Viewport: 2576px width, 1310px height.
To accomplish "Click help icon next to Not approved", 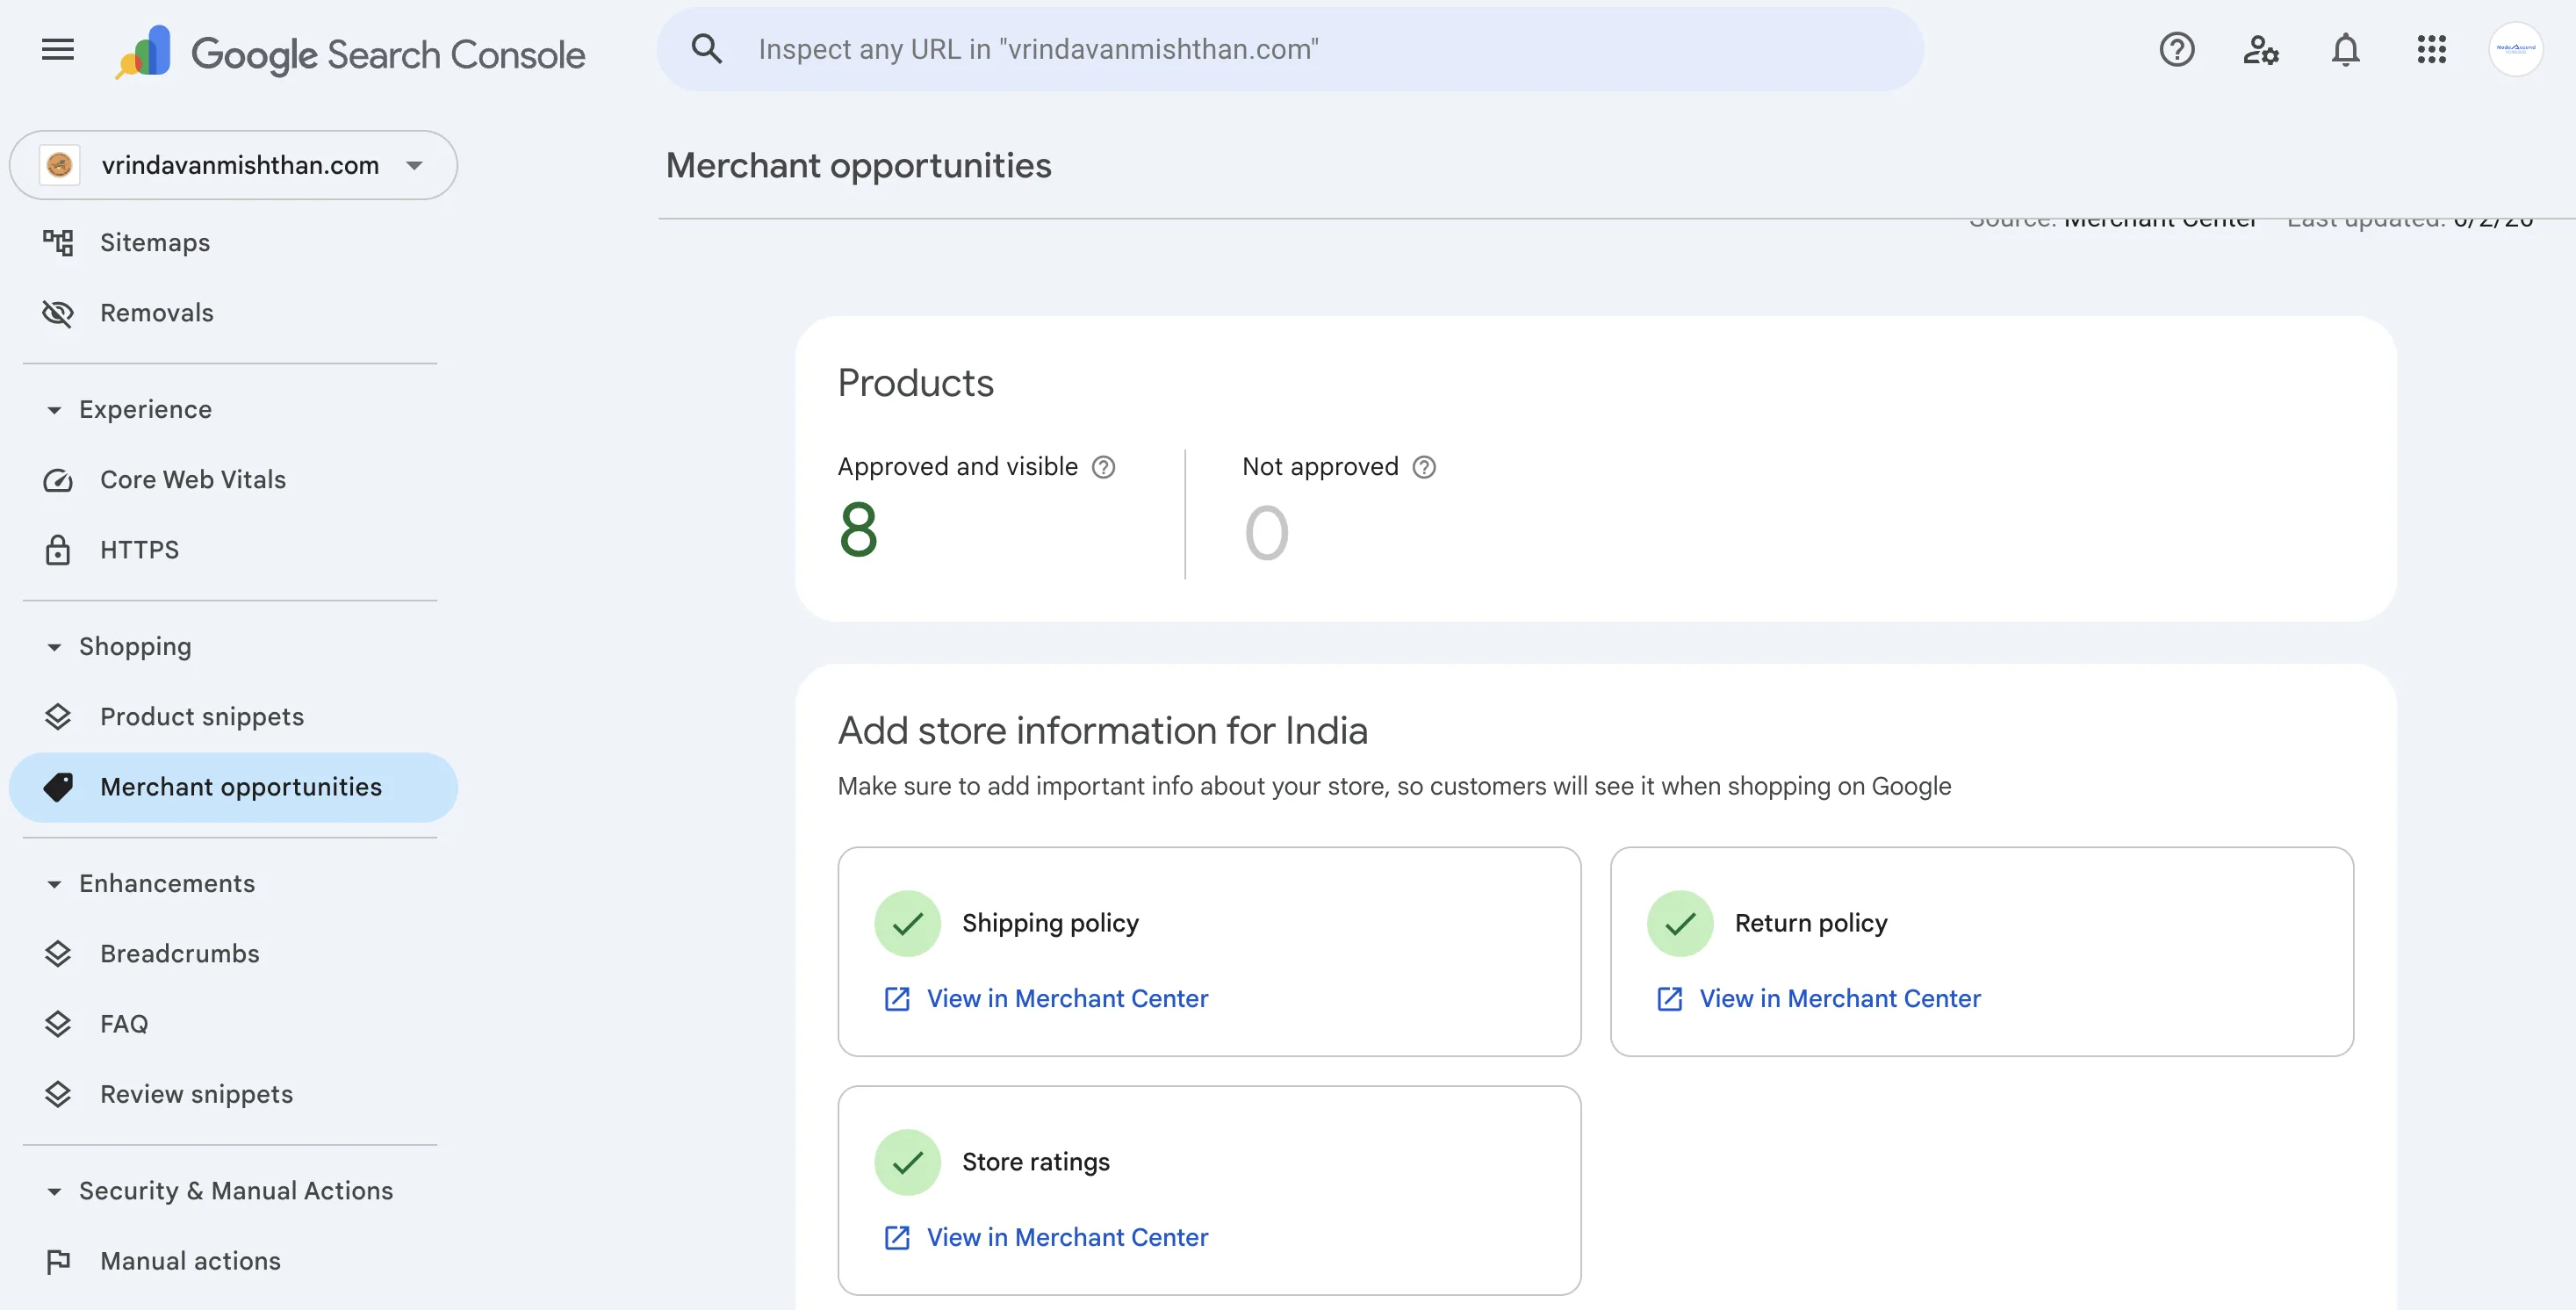I will (1424, 467).
